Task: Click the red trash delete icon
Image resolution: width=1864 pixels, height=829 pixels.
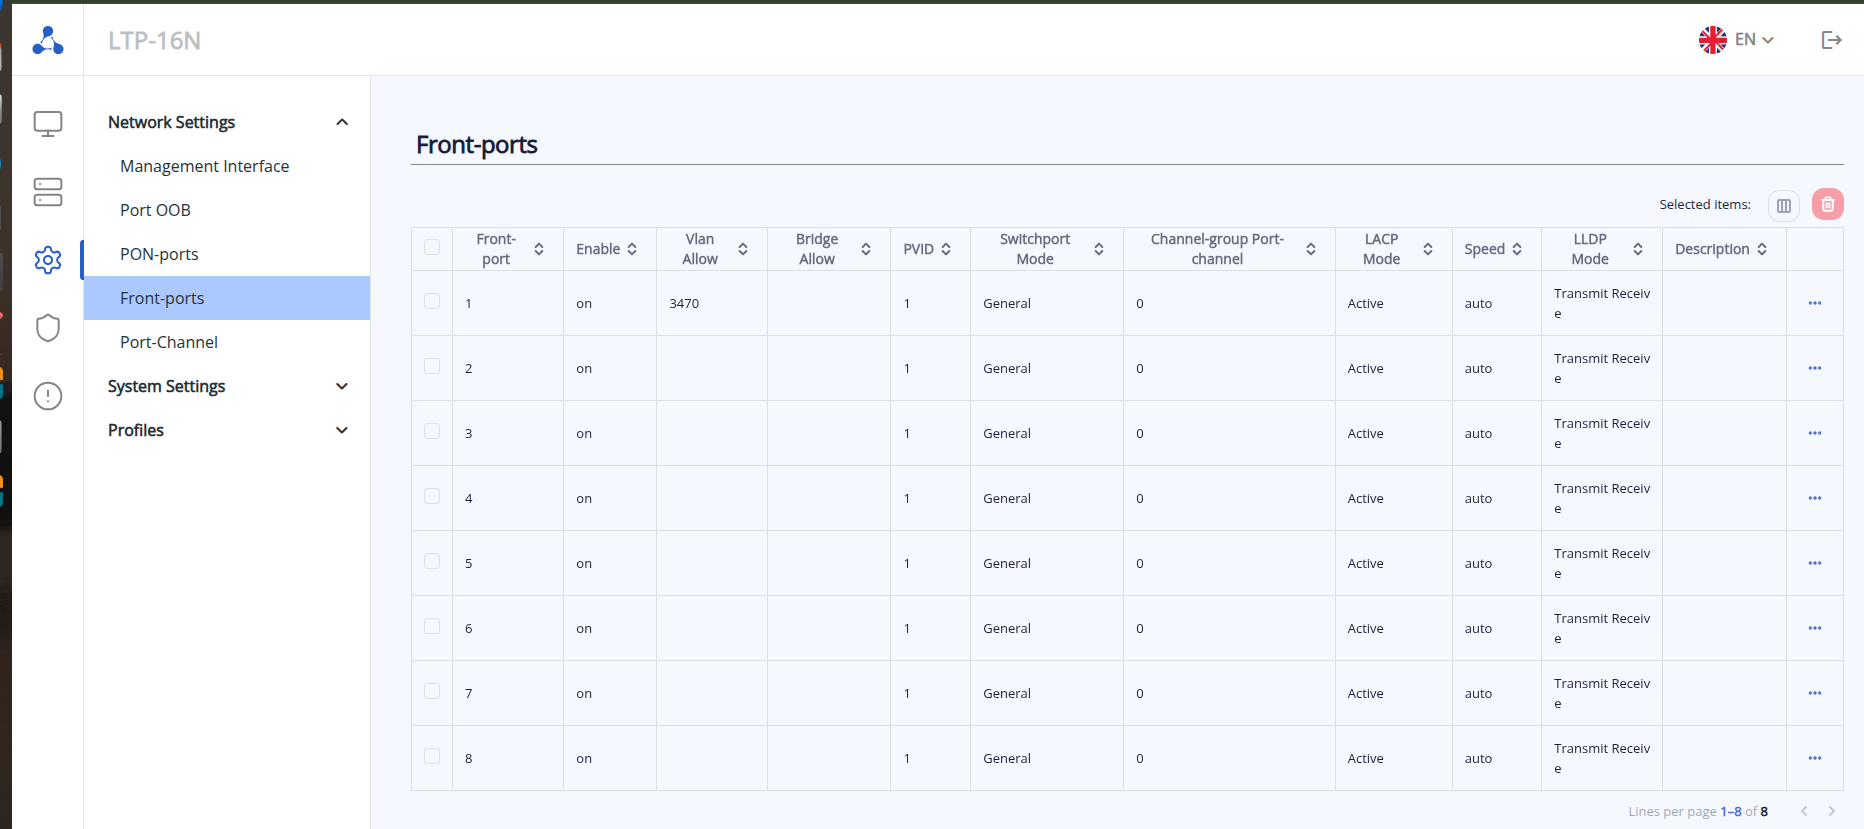Action: pos(1828,204)
